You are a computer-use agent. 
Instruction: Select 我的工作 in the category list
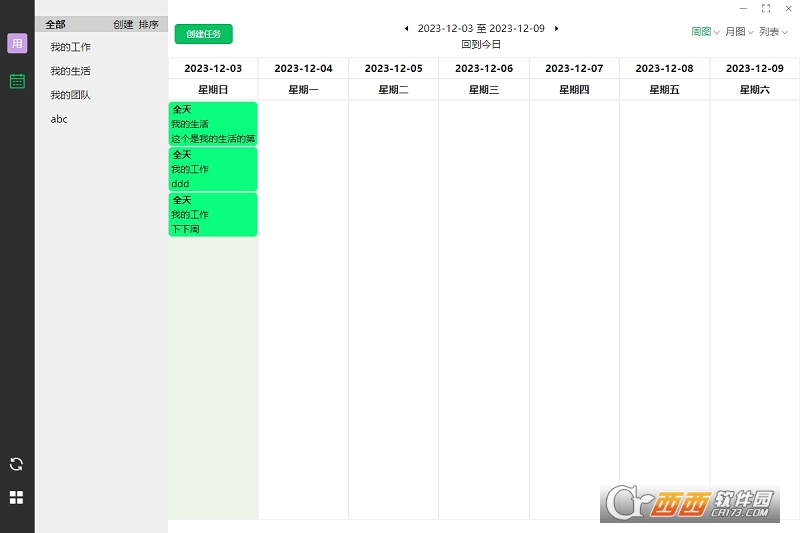70,47
